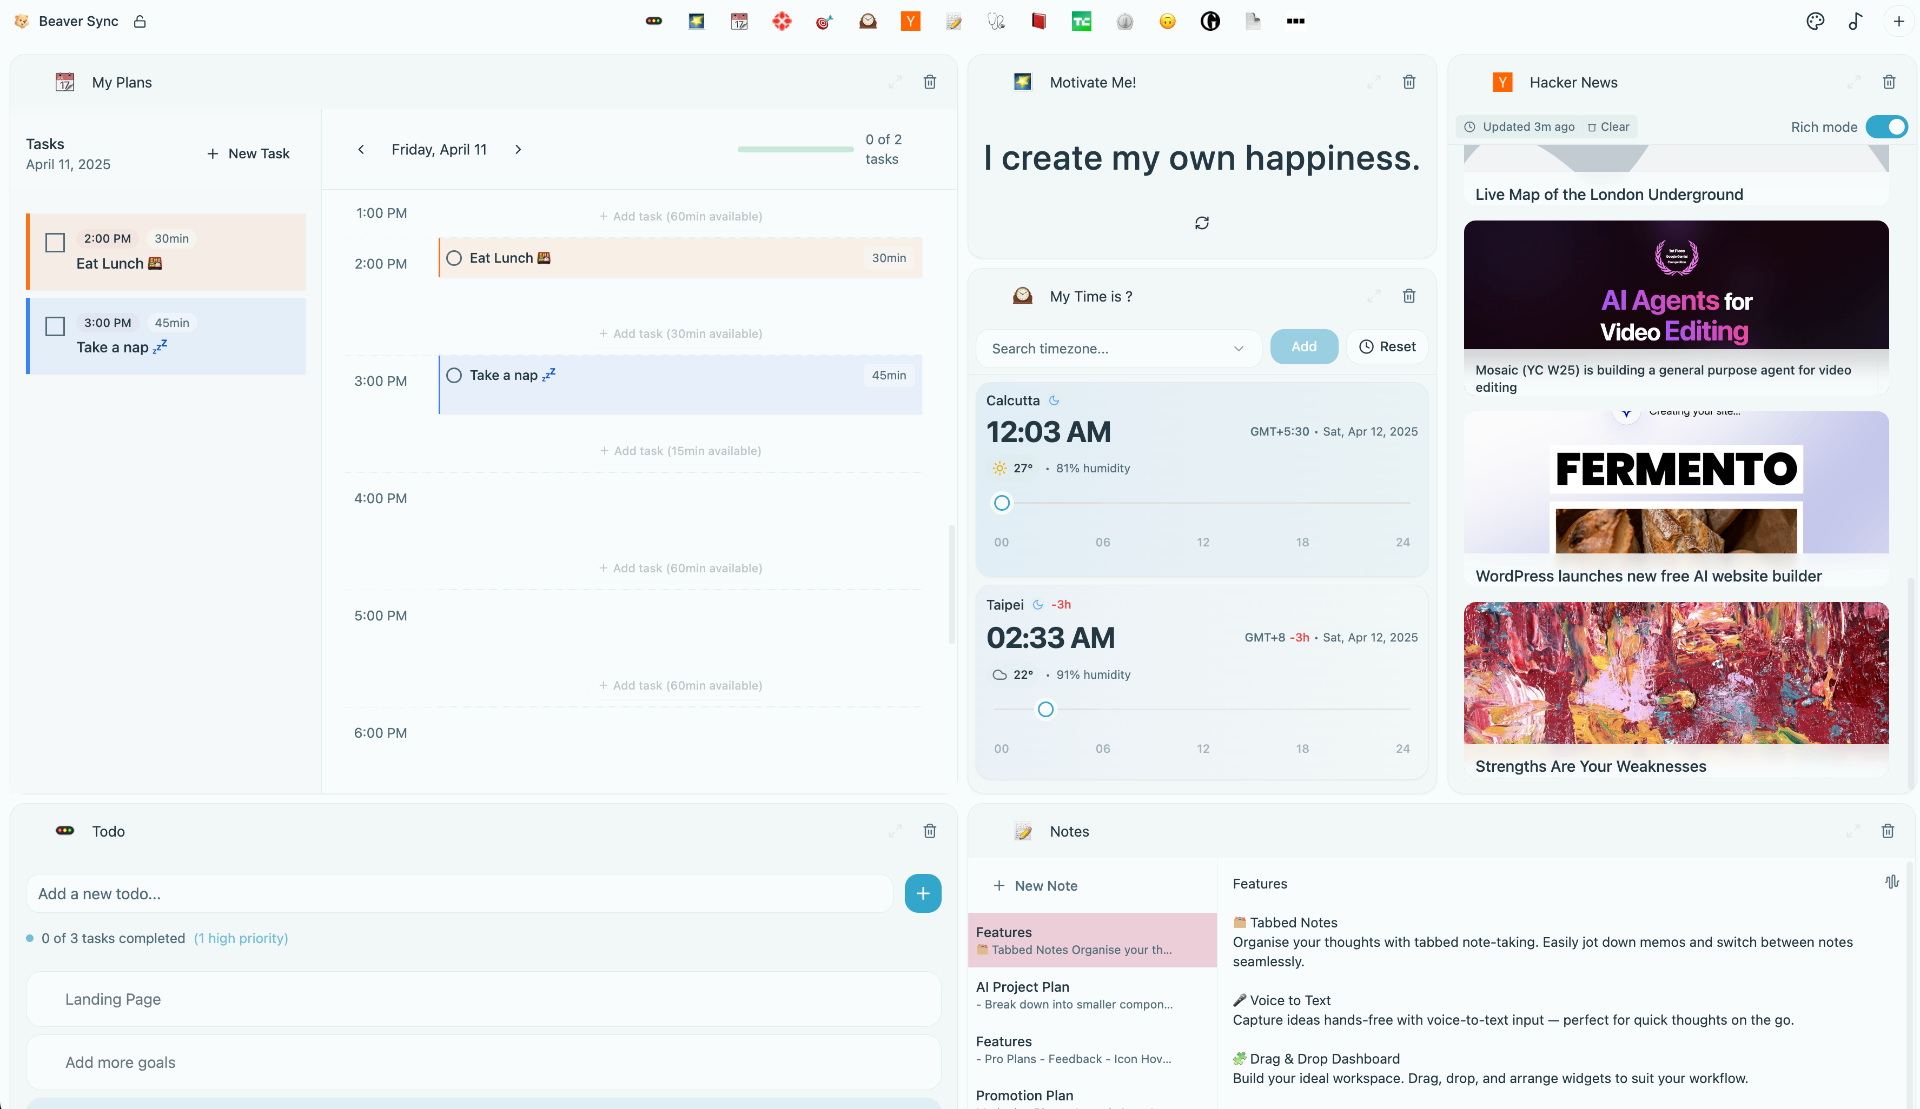Check the Eat Lunch task checkbox

click(56, 242)
